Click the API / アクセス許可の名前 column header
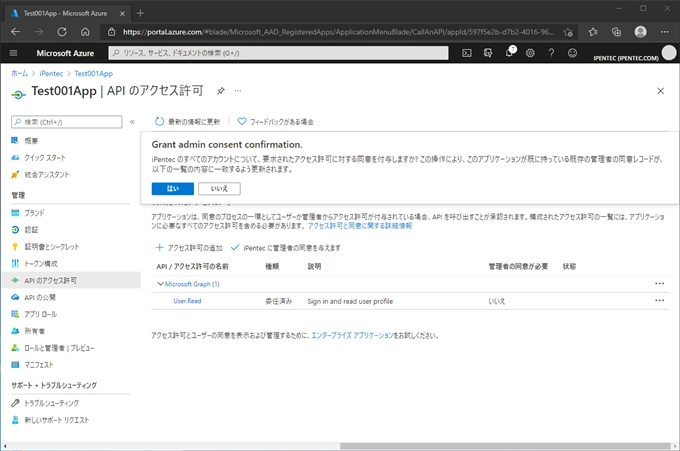Image resolution: width=680 pixels, height=451 pixels. [193, 266]
